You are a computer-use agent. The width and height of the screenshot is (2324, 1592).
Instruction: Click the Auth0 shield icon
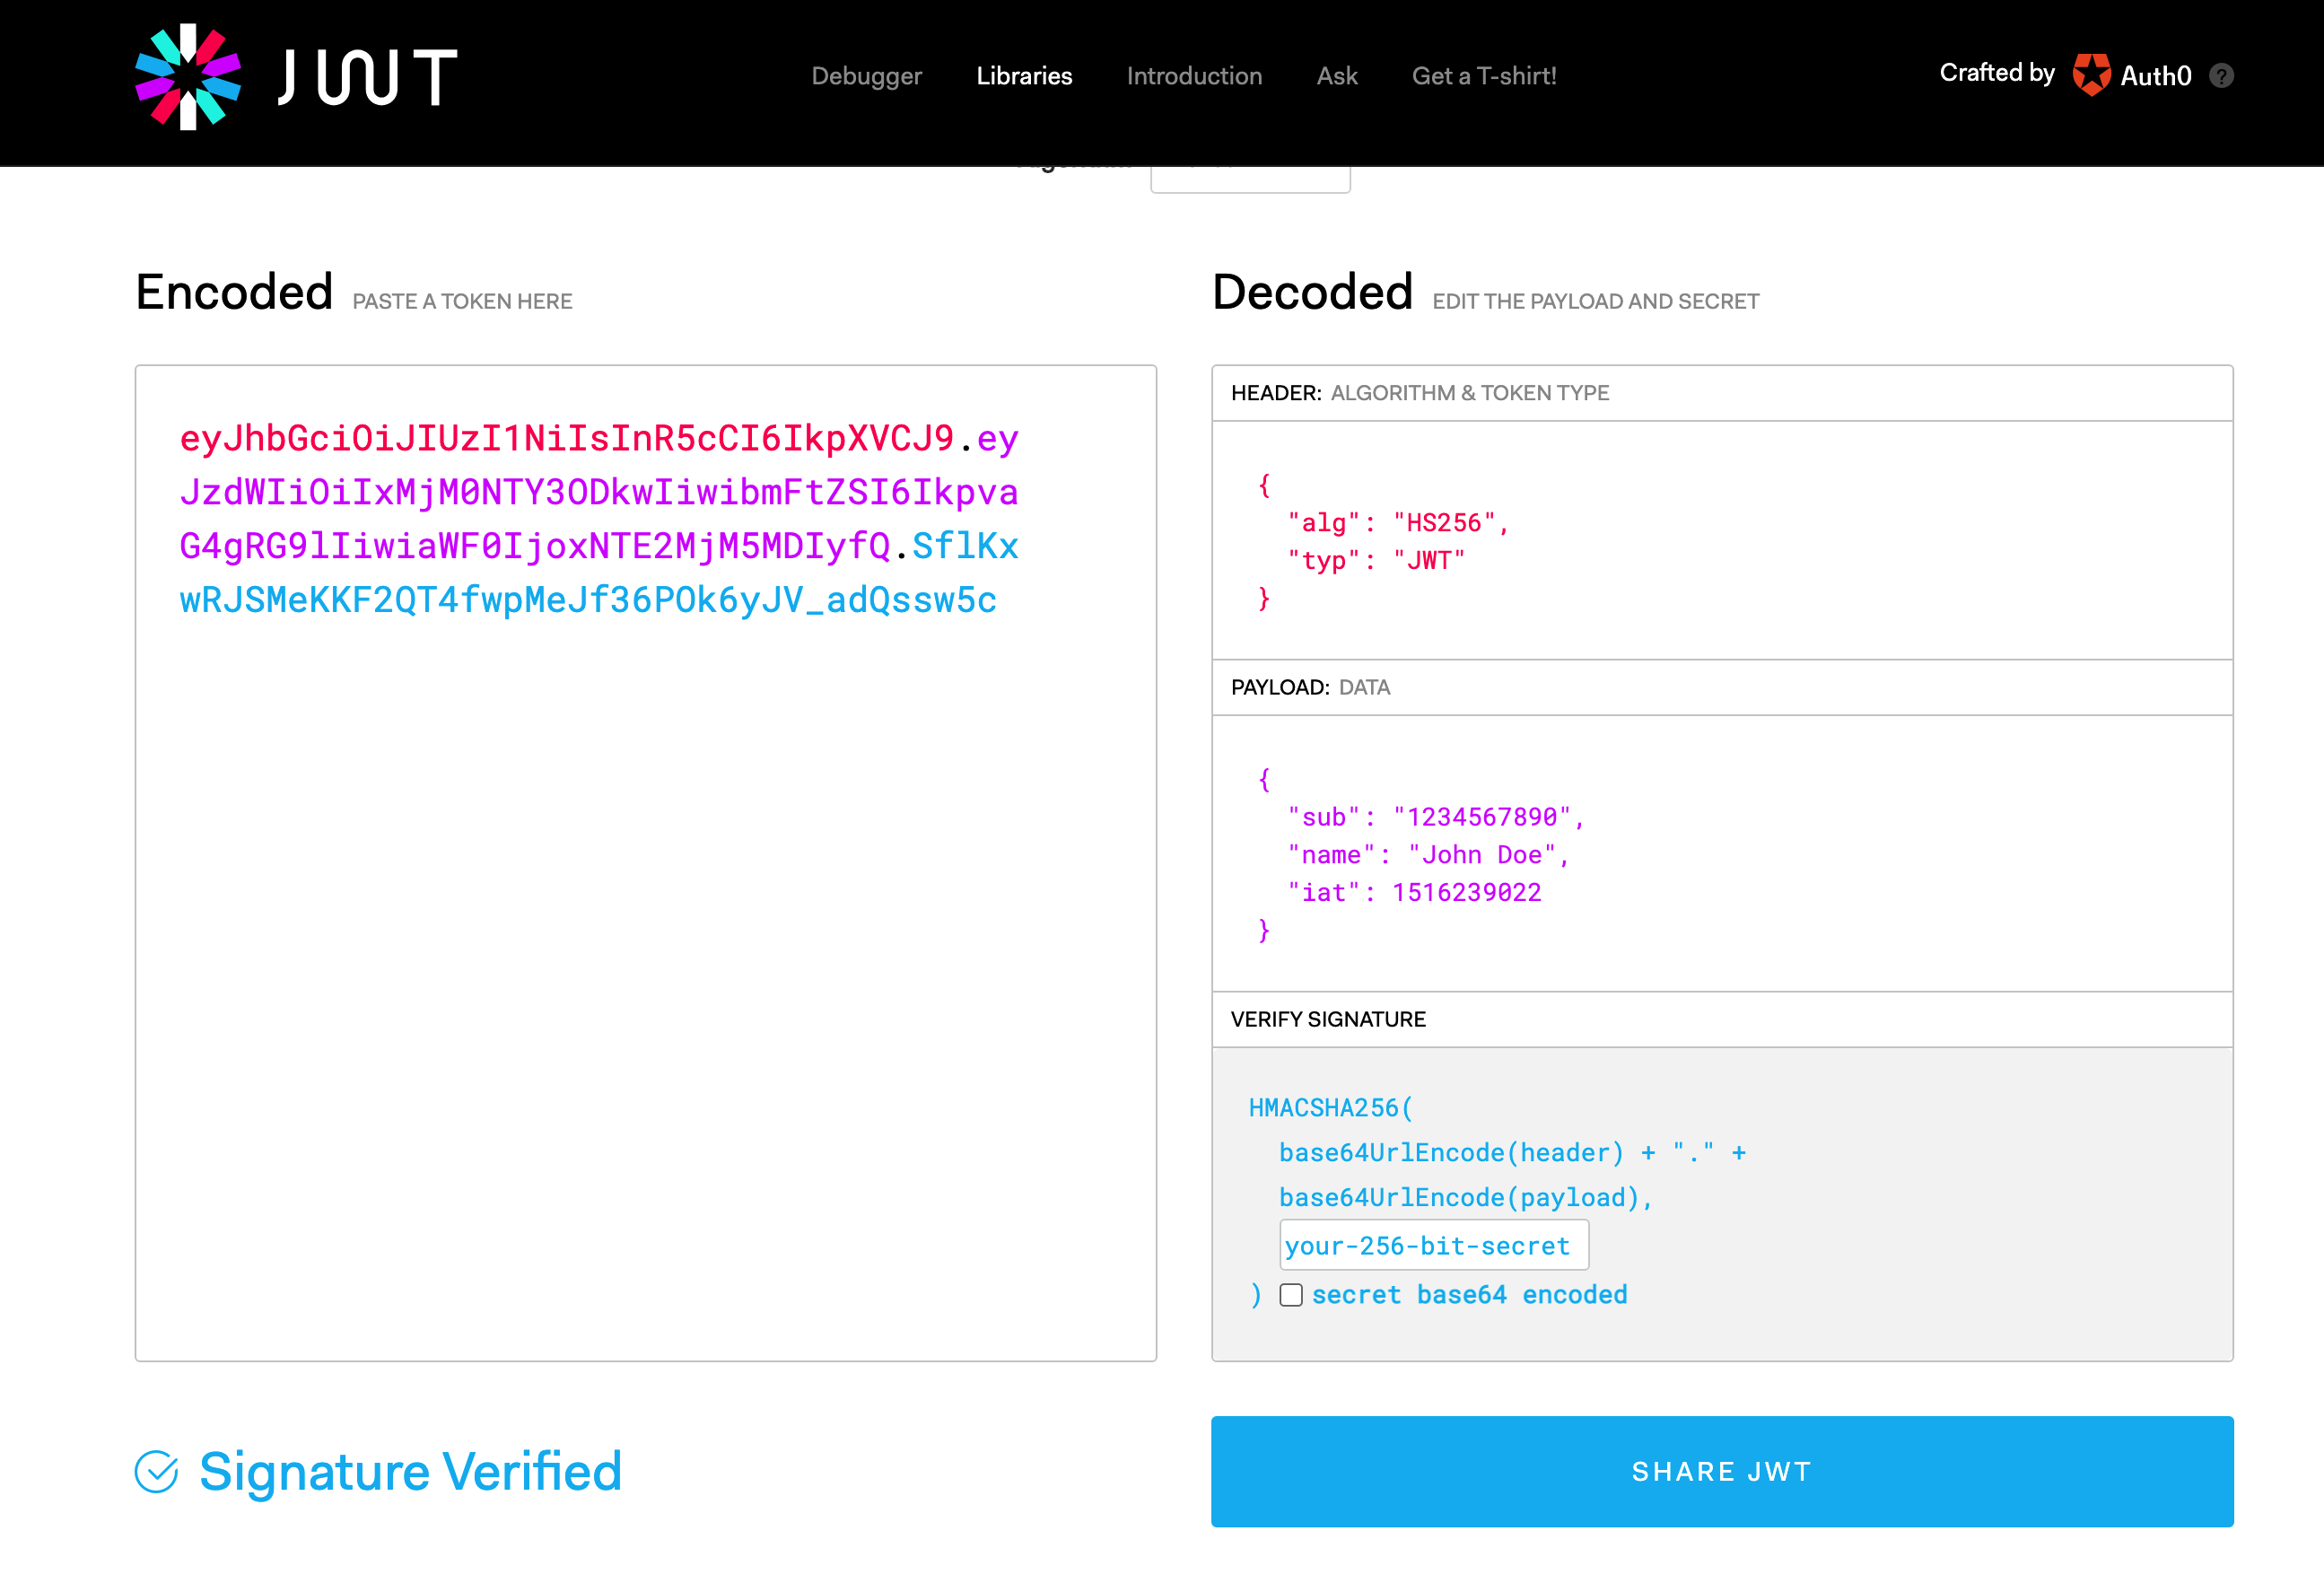(2090, 74)
